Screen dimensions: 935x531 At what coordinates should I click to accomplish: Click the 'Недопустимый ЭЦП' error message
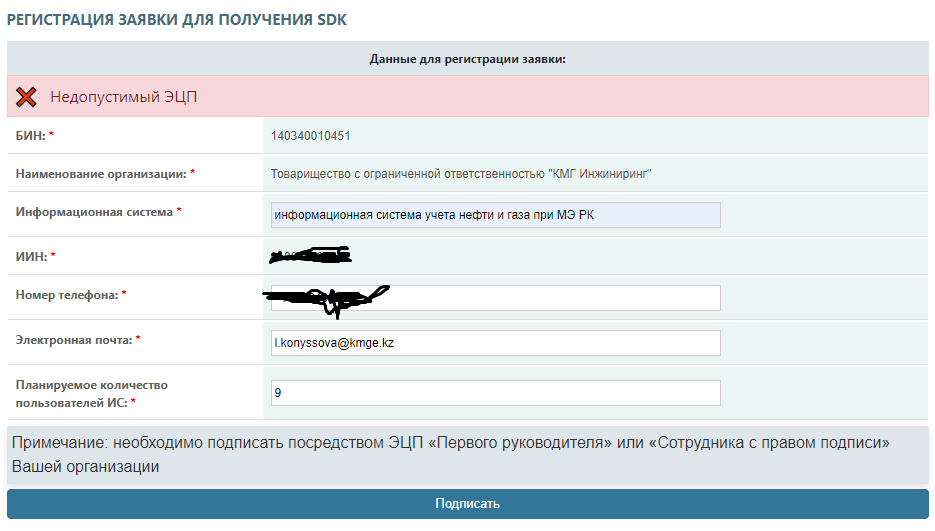[x=124, y=97]
